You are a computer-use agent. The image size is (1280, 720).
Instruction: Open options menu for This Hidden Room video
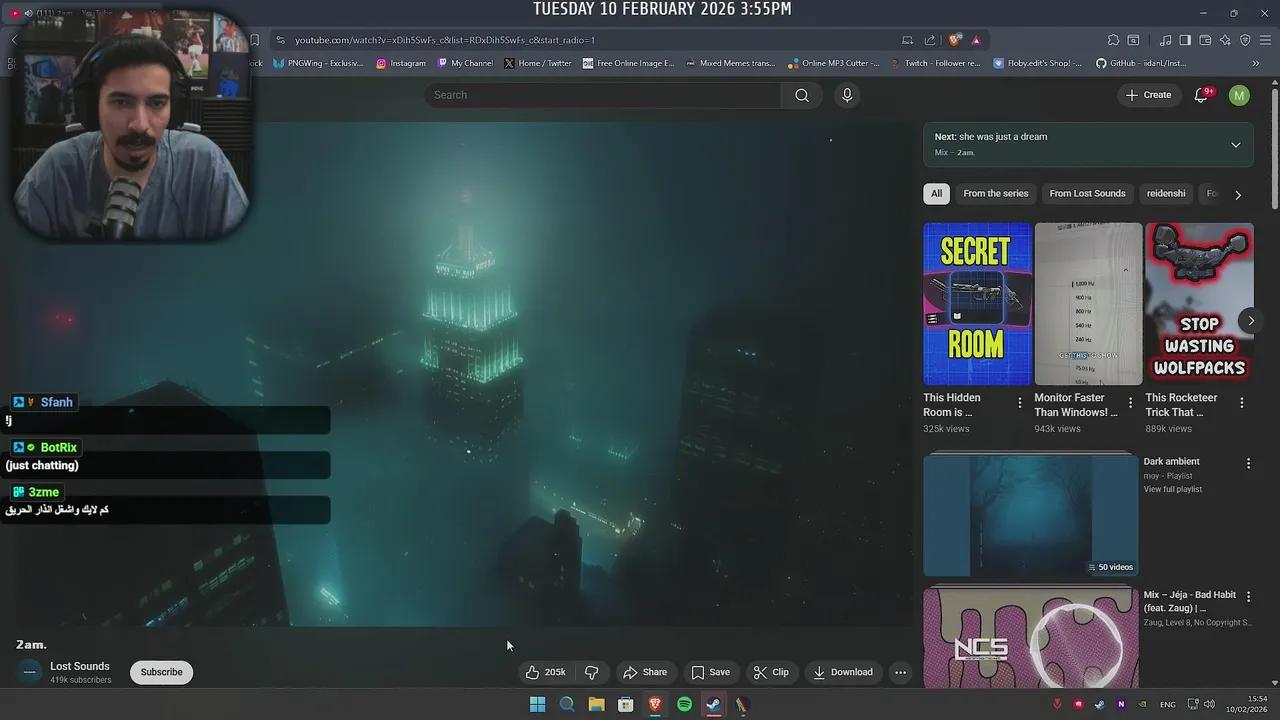coord(1020,403)
